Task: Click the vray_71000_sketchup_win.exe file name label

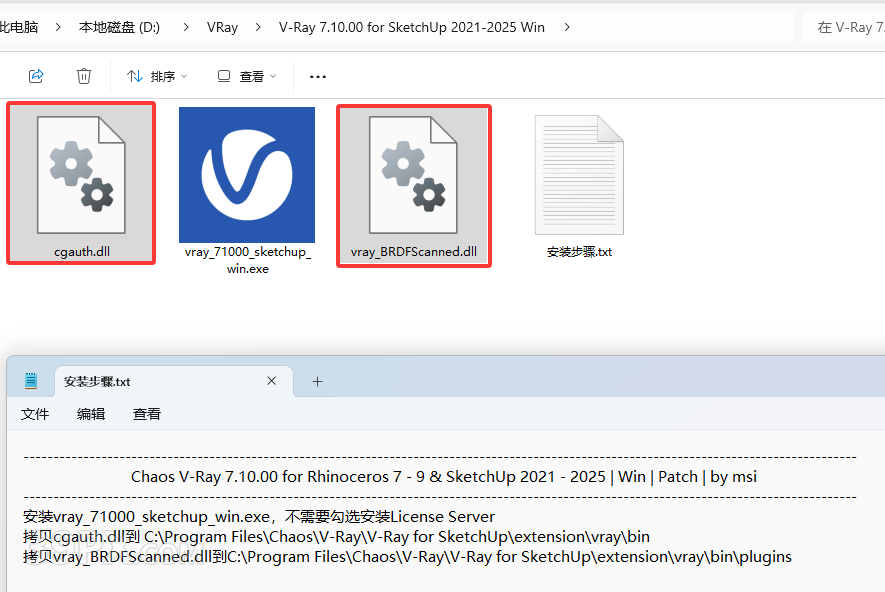Action: 248,260
